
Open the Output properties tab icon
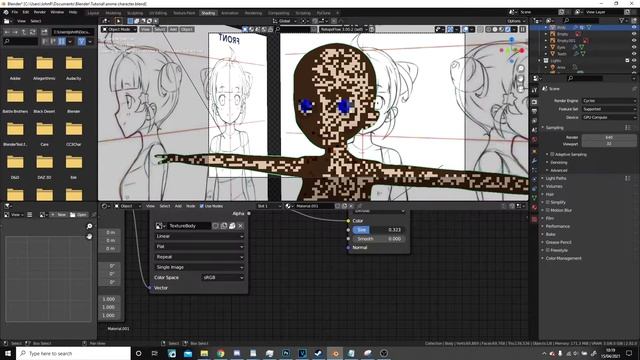534,111
